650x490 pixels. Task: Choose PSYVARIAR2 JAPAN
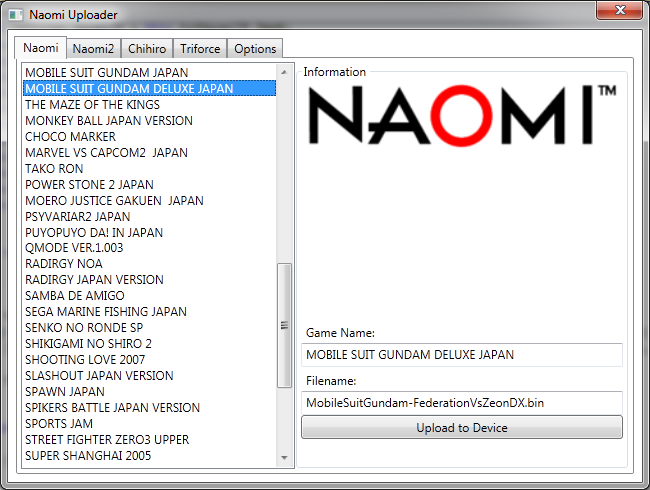[149, 216]
